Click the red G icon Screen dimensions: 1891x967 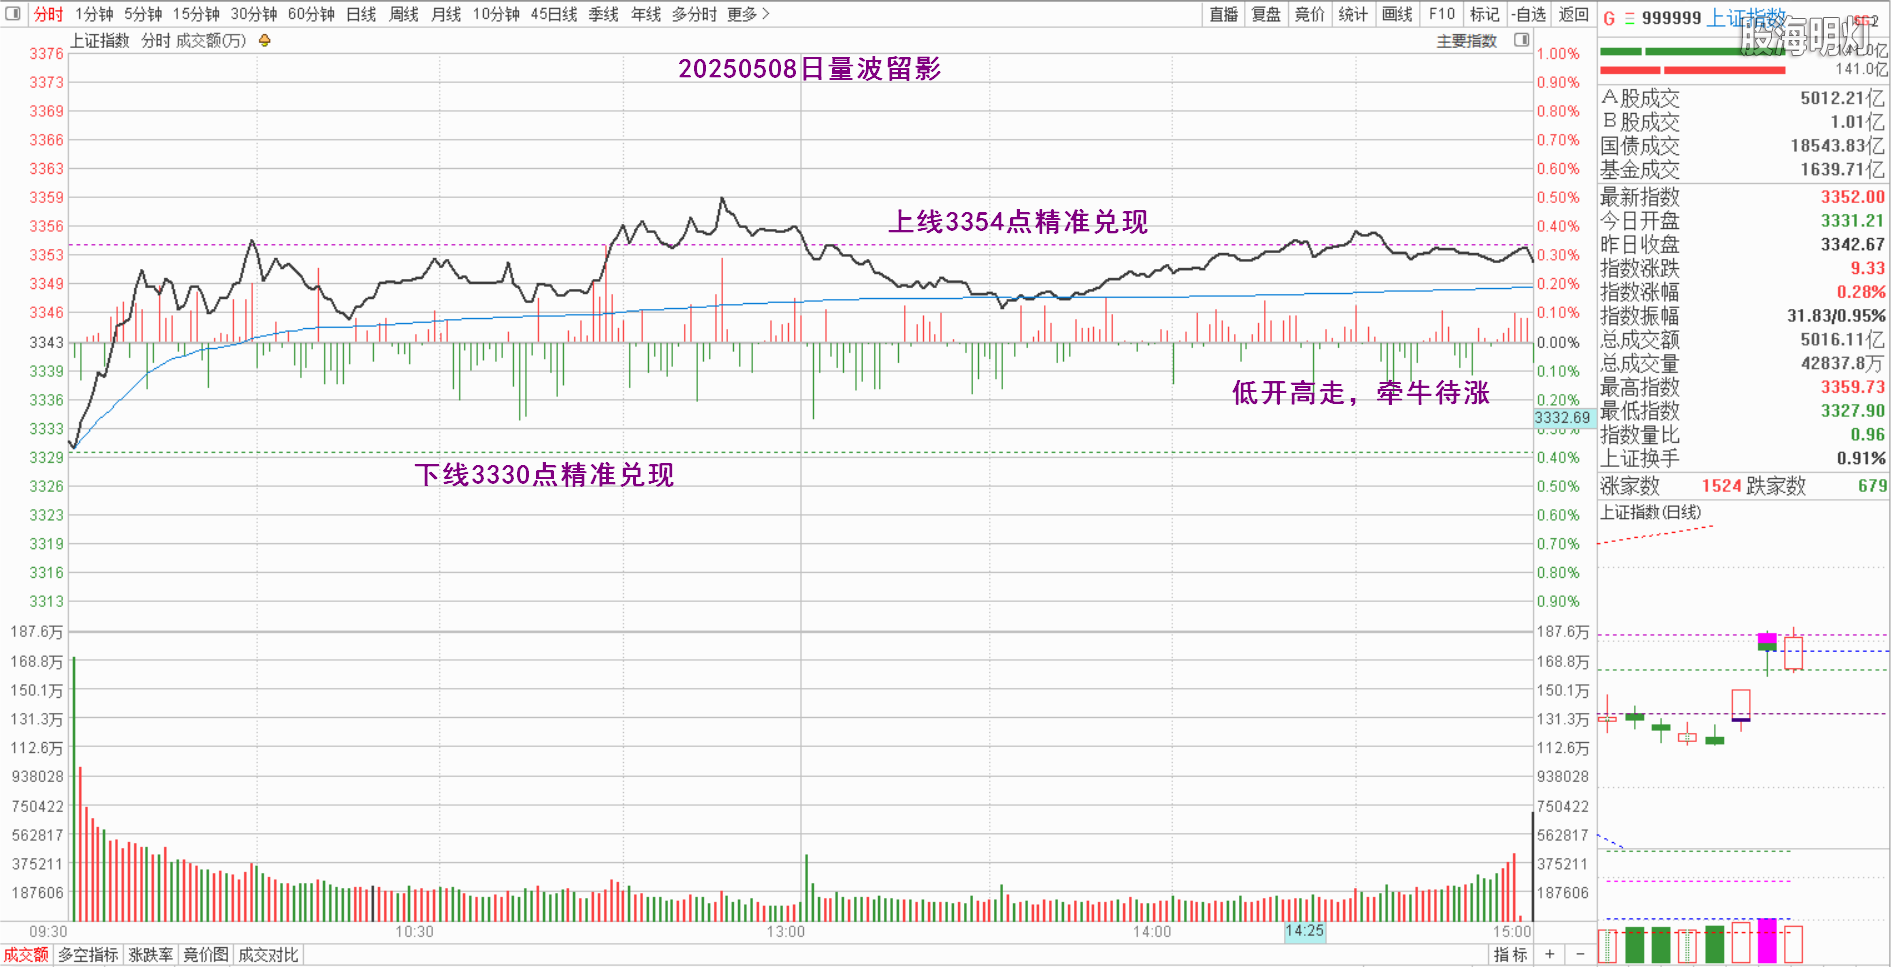tap(1609, 18)
